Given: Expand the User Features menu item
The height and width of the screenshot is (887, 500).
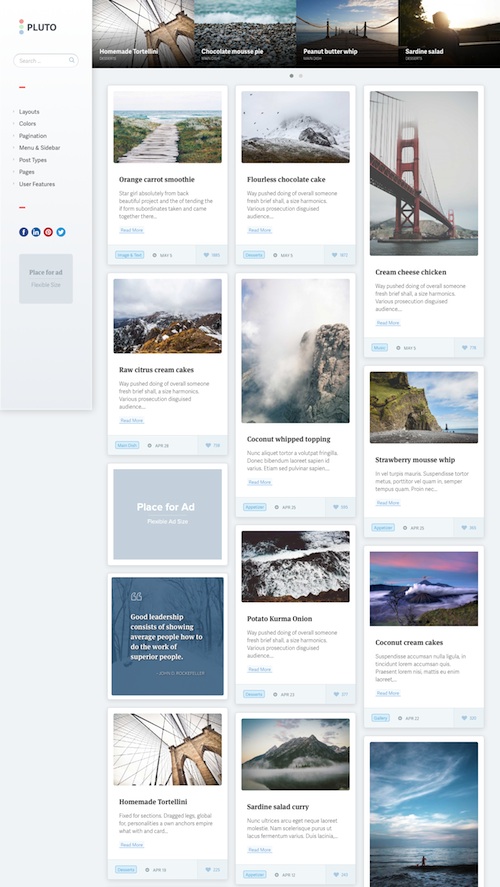Looking at the screenshot, I should pos(37,184).
